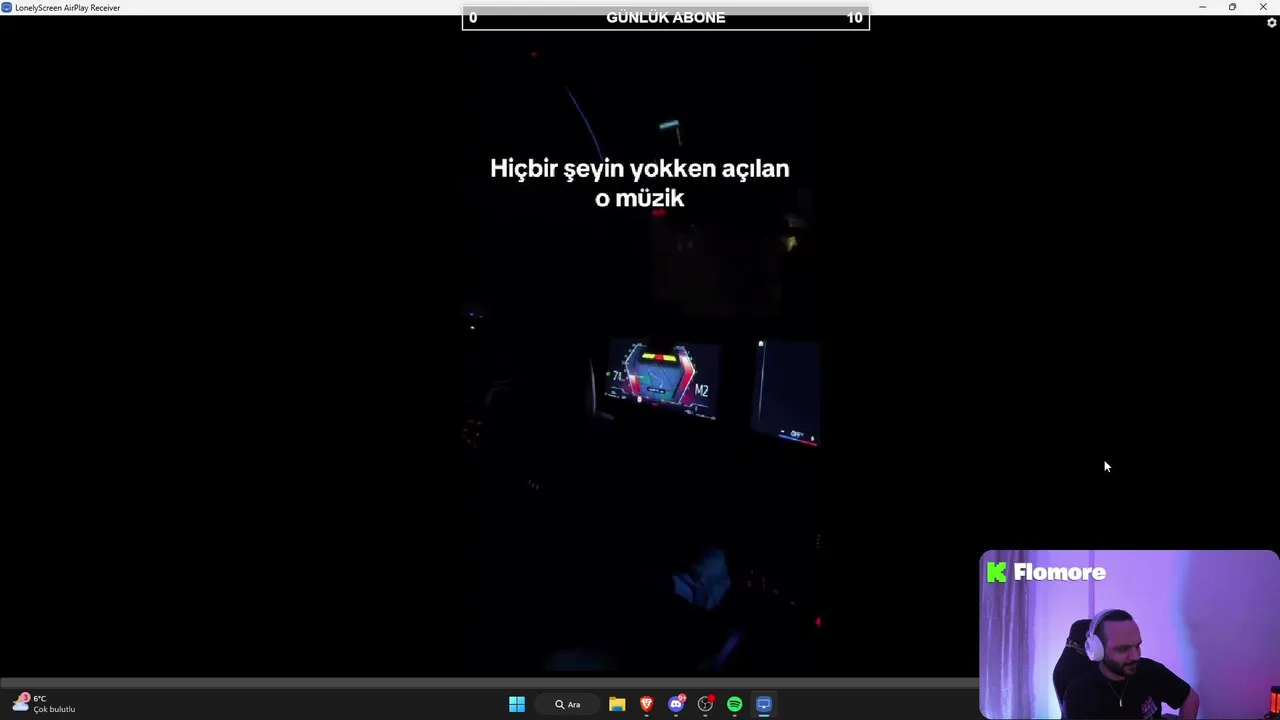Viewport: 1280px width, 720px height.
Task: Restore down the LonelyScreen window
Action: (1232, 7)
